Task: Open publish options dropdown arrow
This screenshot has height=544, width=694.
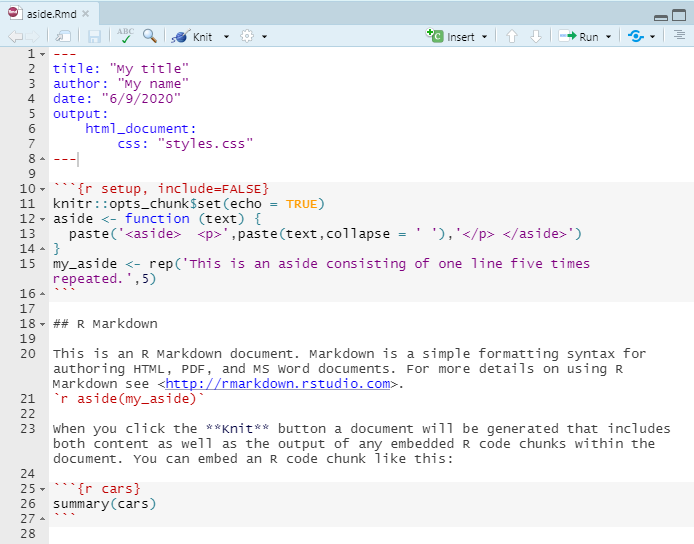Action: pos(652,37)
